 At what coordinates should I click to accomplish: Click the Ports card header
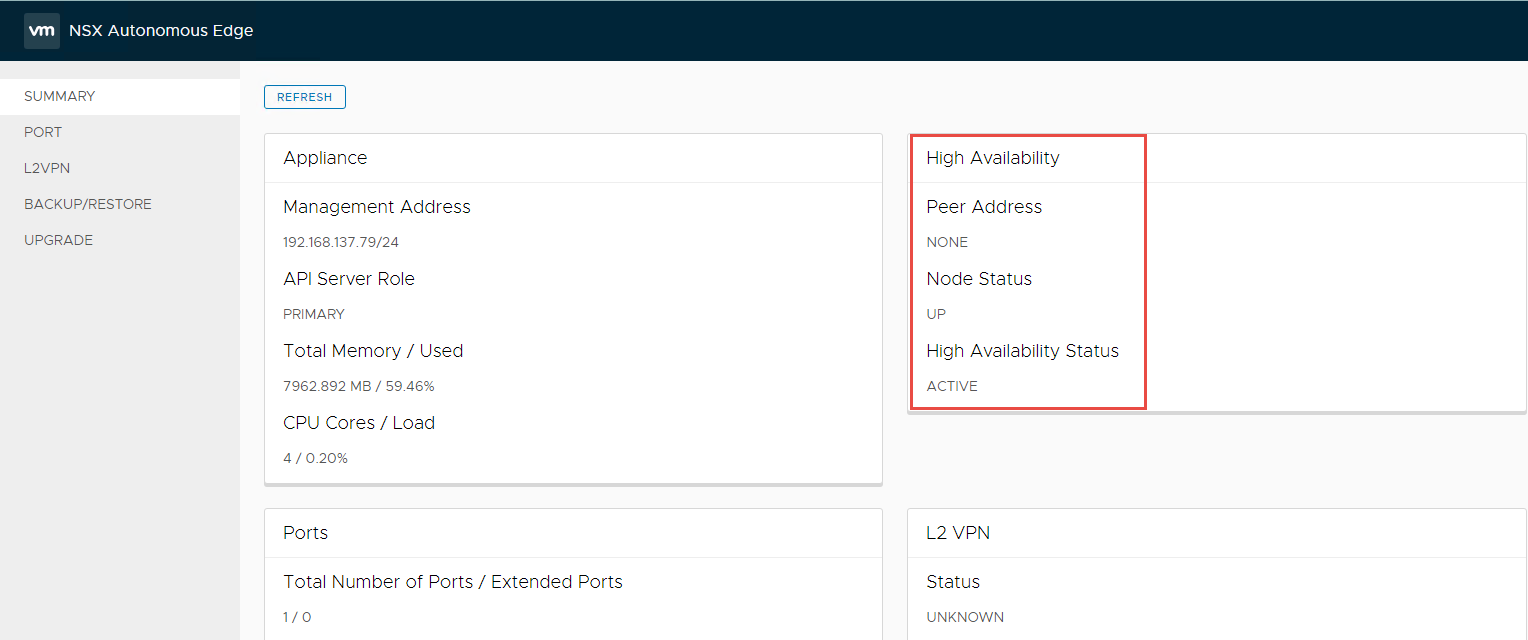[306, 533]
